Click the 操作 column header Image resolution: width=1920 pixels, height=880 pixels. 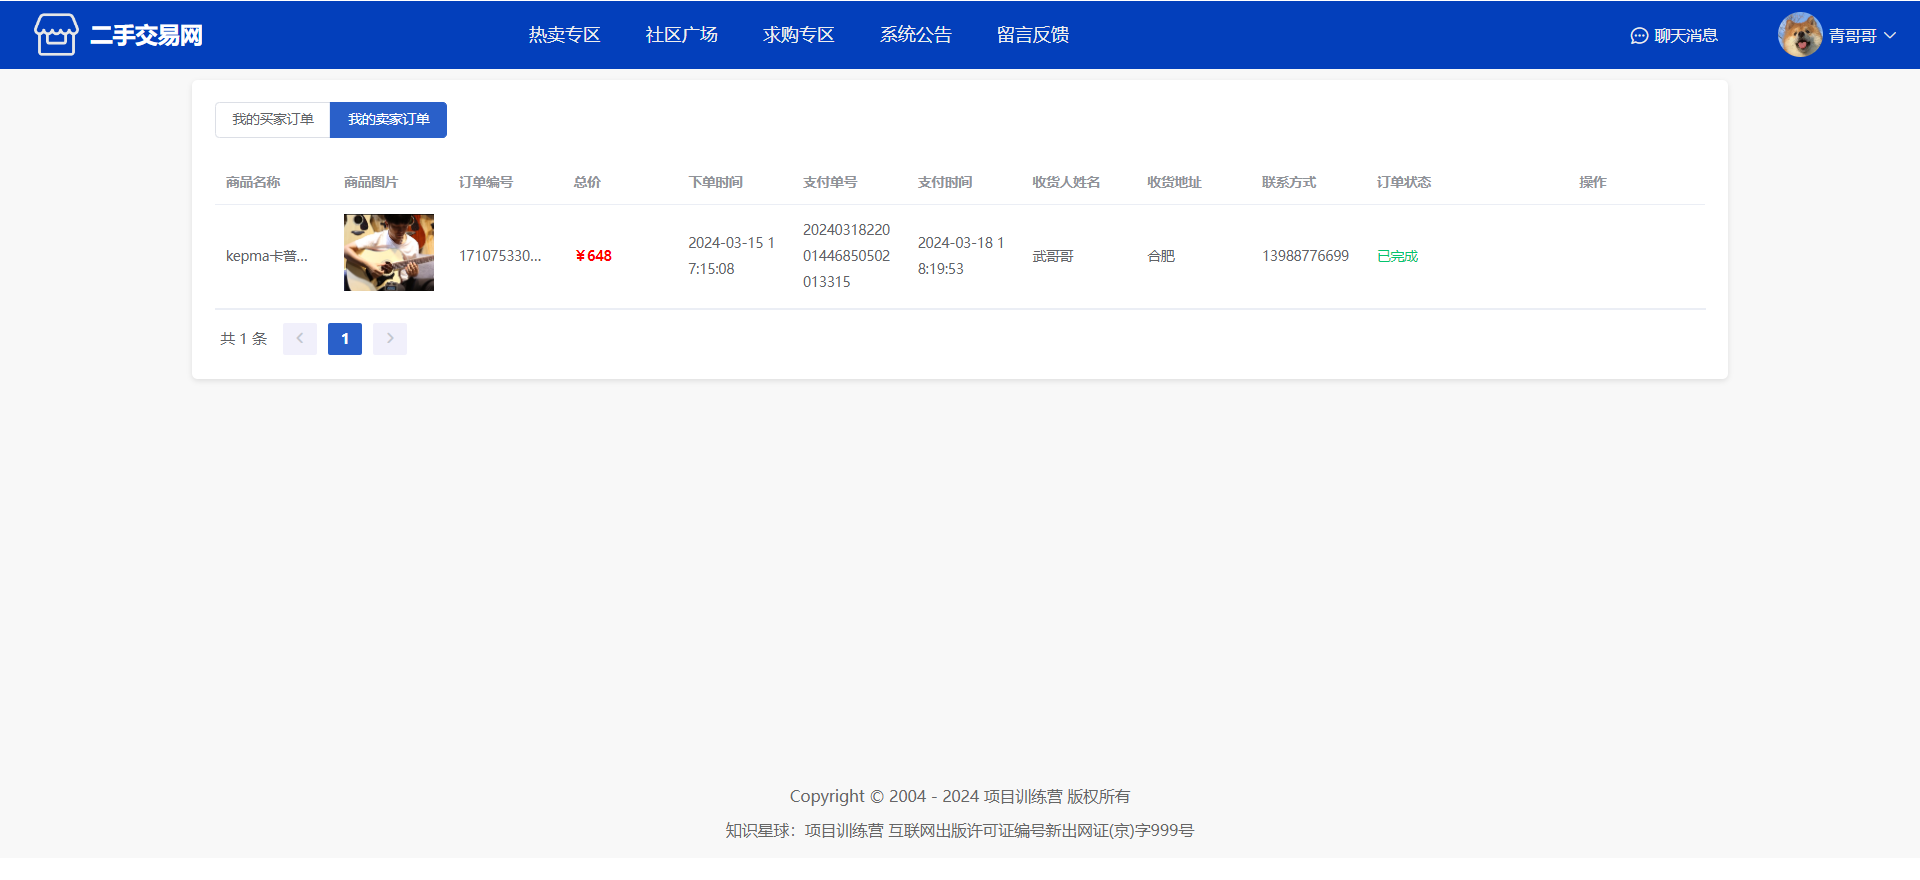point(1593,182)
